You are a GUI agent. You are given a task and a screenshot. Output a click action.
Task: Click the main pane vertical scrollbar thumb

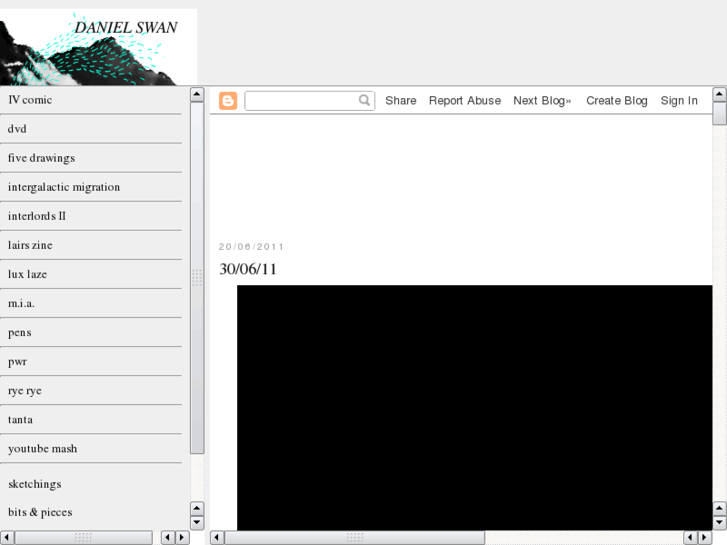(x=719, y=114)
